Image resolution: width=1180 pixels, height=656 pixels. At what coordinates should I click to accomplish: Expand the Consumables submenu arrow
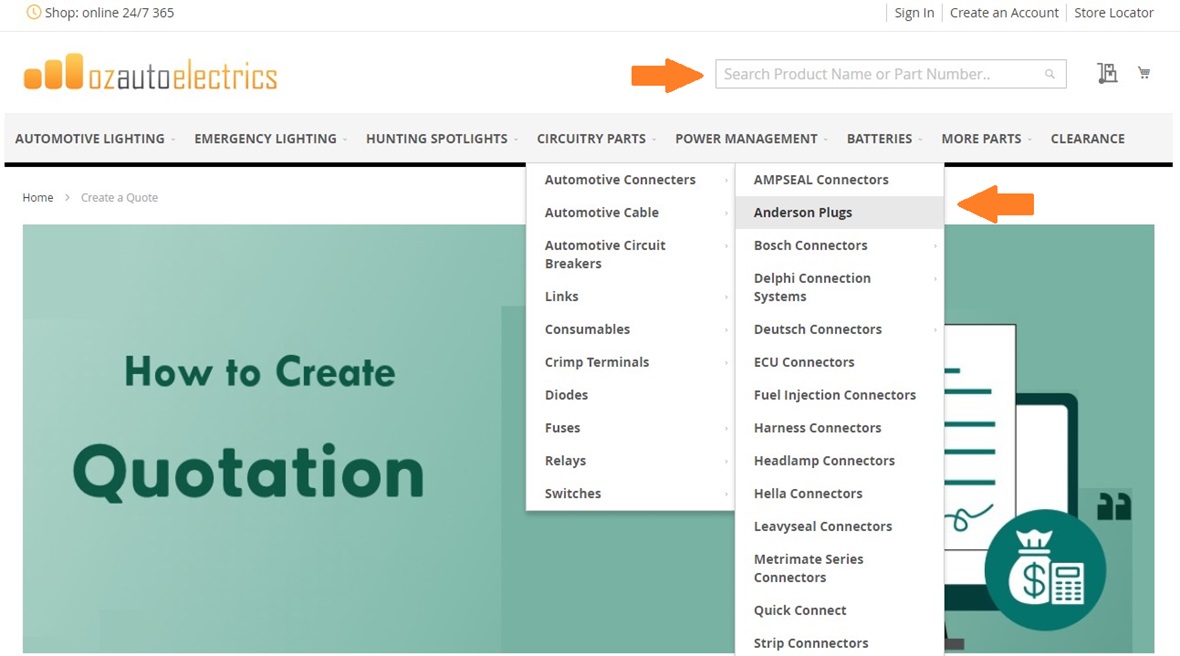(726, 330)
